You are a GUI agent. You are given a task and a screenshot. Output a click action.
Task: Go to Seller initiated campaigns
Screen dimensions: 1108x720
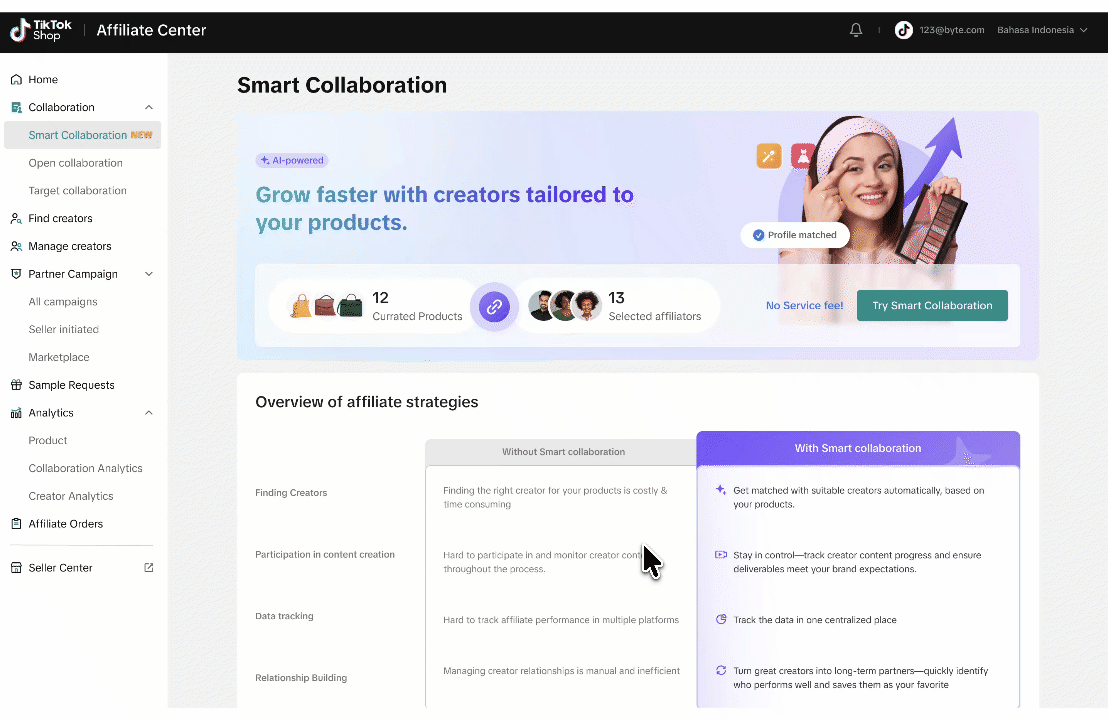click(x=64, y=329)
